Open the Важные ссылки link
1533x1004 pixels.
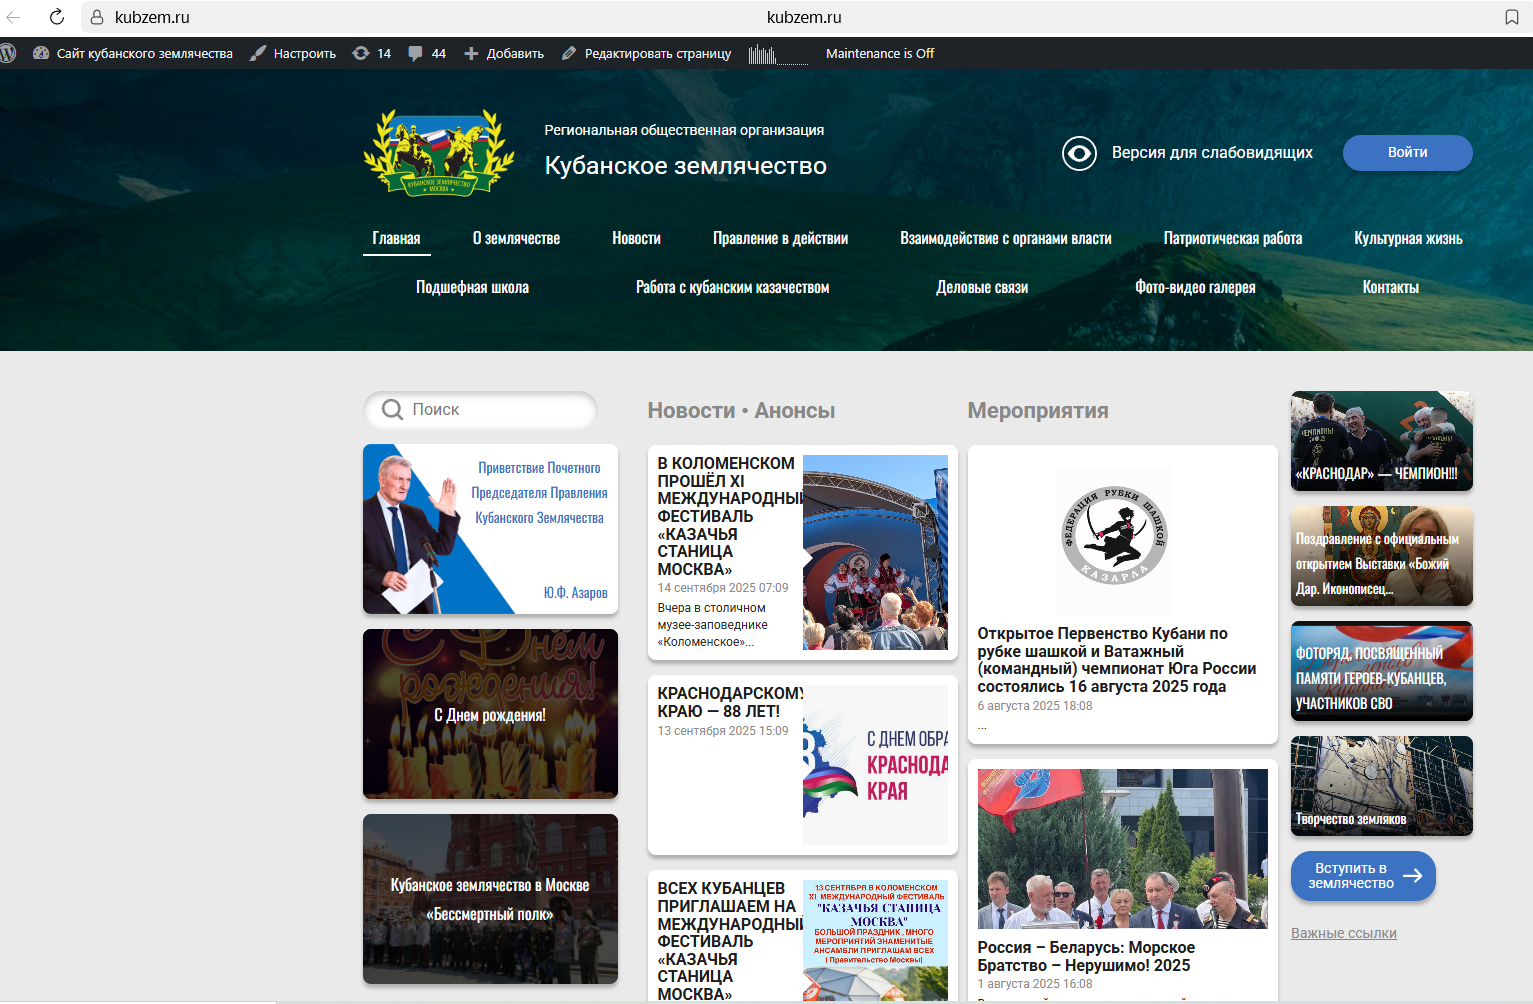pyautogui.click(x=1343, y=933)
